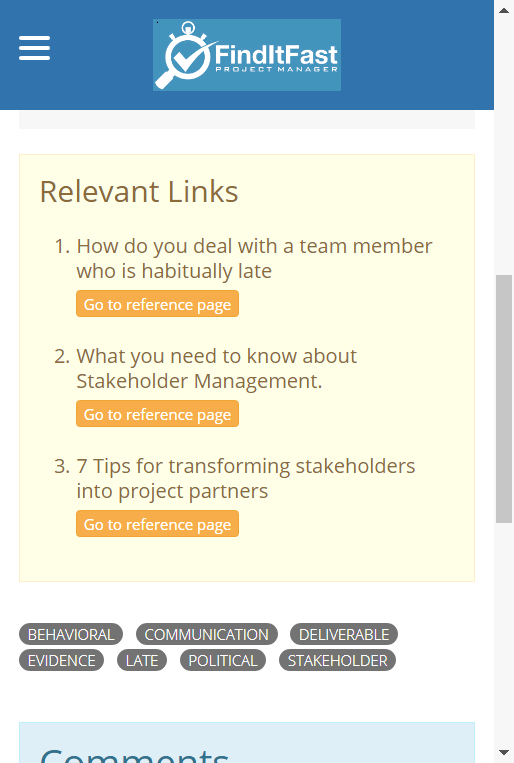Click the vertical scrollbar thumb
The width and height of the screenshot is (514, 763).
pos(504,399)
